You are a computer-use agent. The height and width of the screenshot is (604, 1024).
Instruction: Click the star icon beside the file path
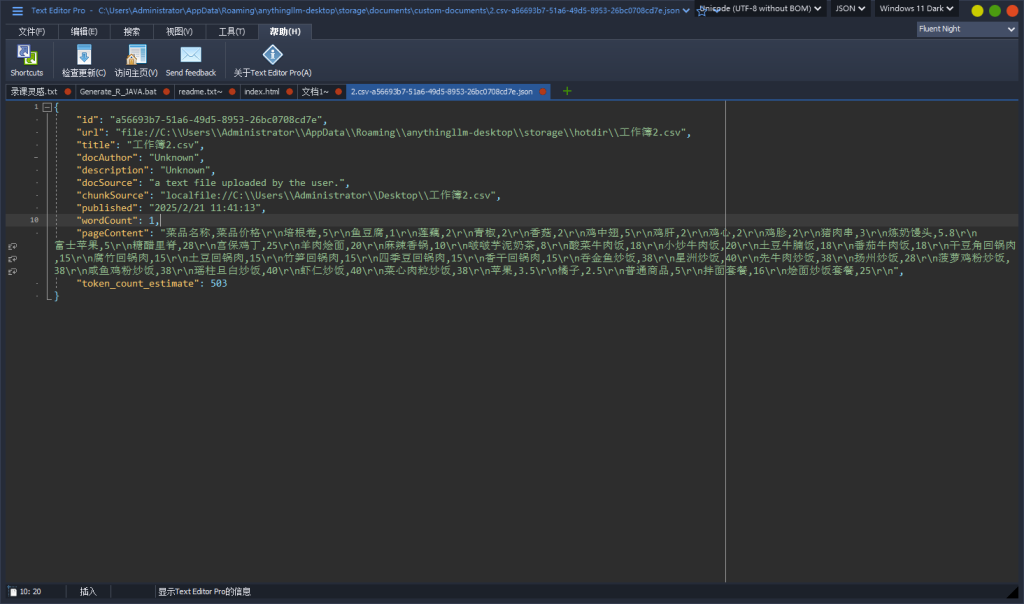pyautogui.click(x=701, y=12)
